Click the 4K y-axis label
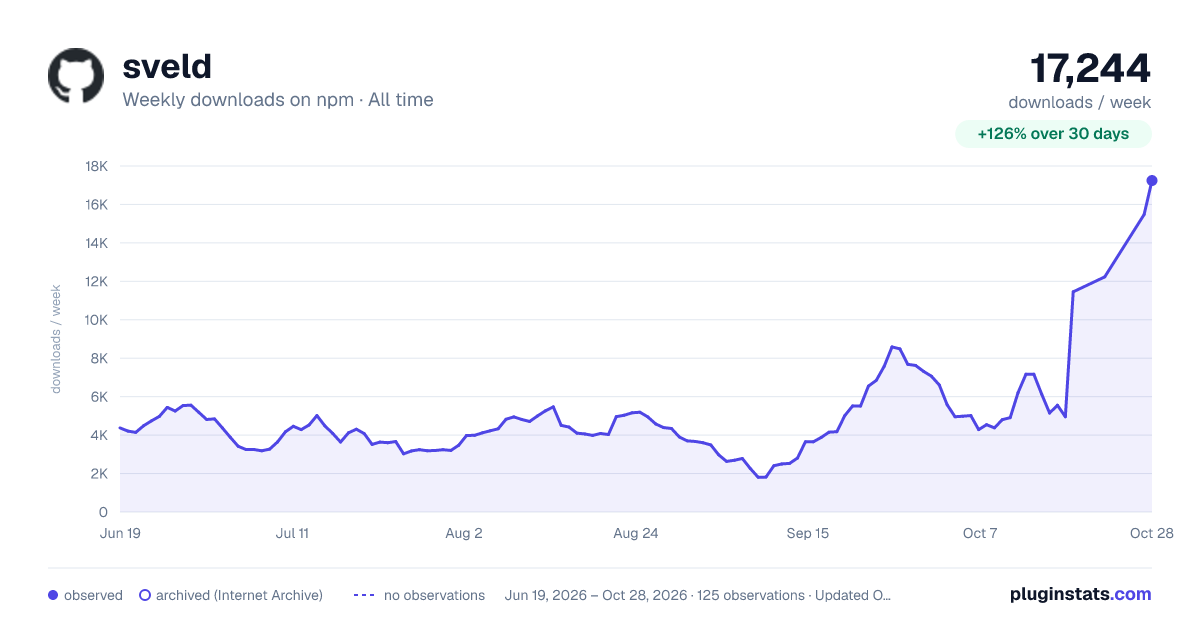Screen dimensions: 1200x630 click(100, 435)
